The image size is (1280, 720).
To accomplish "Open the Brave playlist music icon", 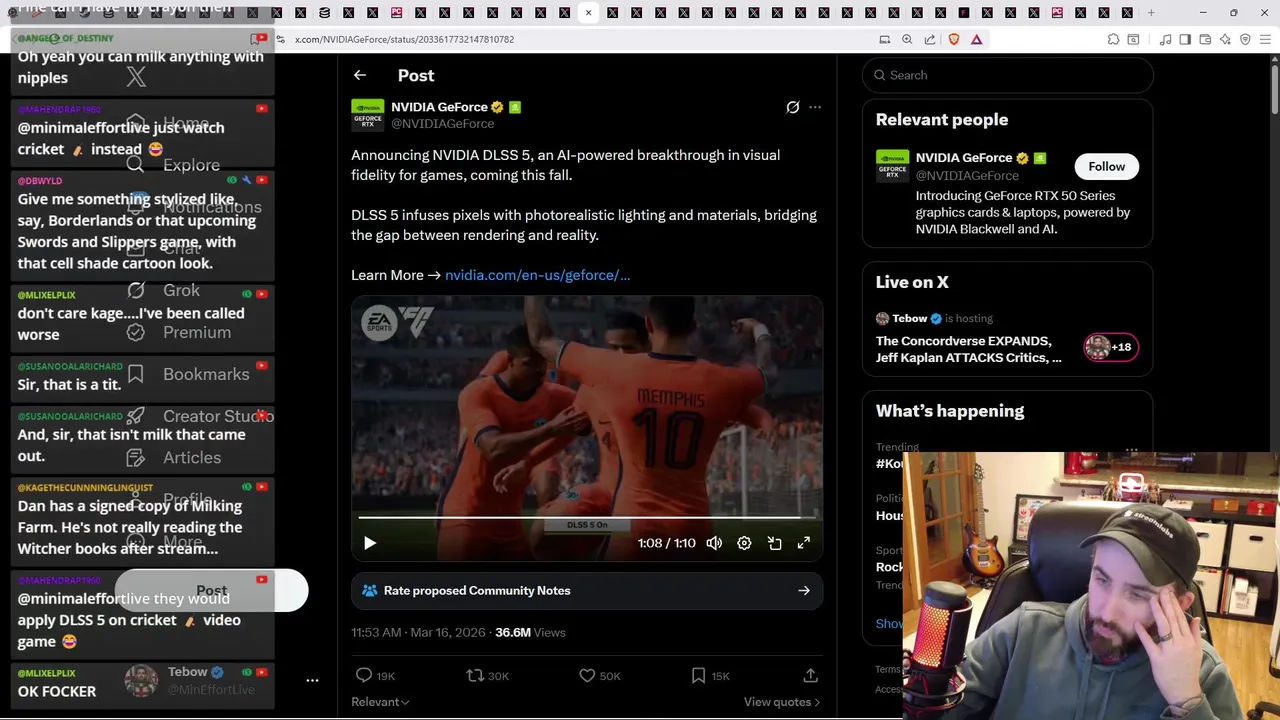I will pos(1165,40).
